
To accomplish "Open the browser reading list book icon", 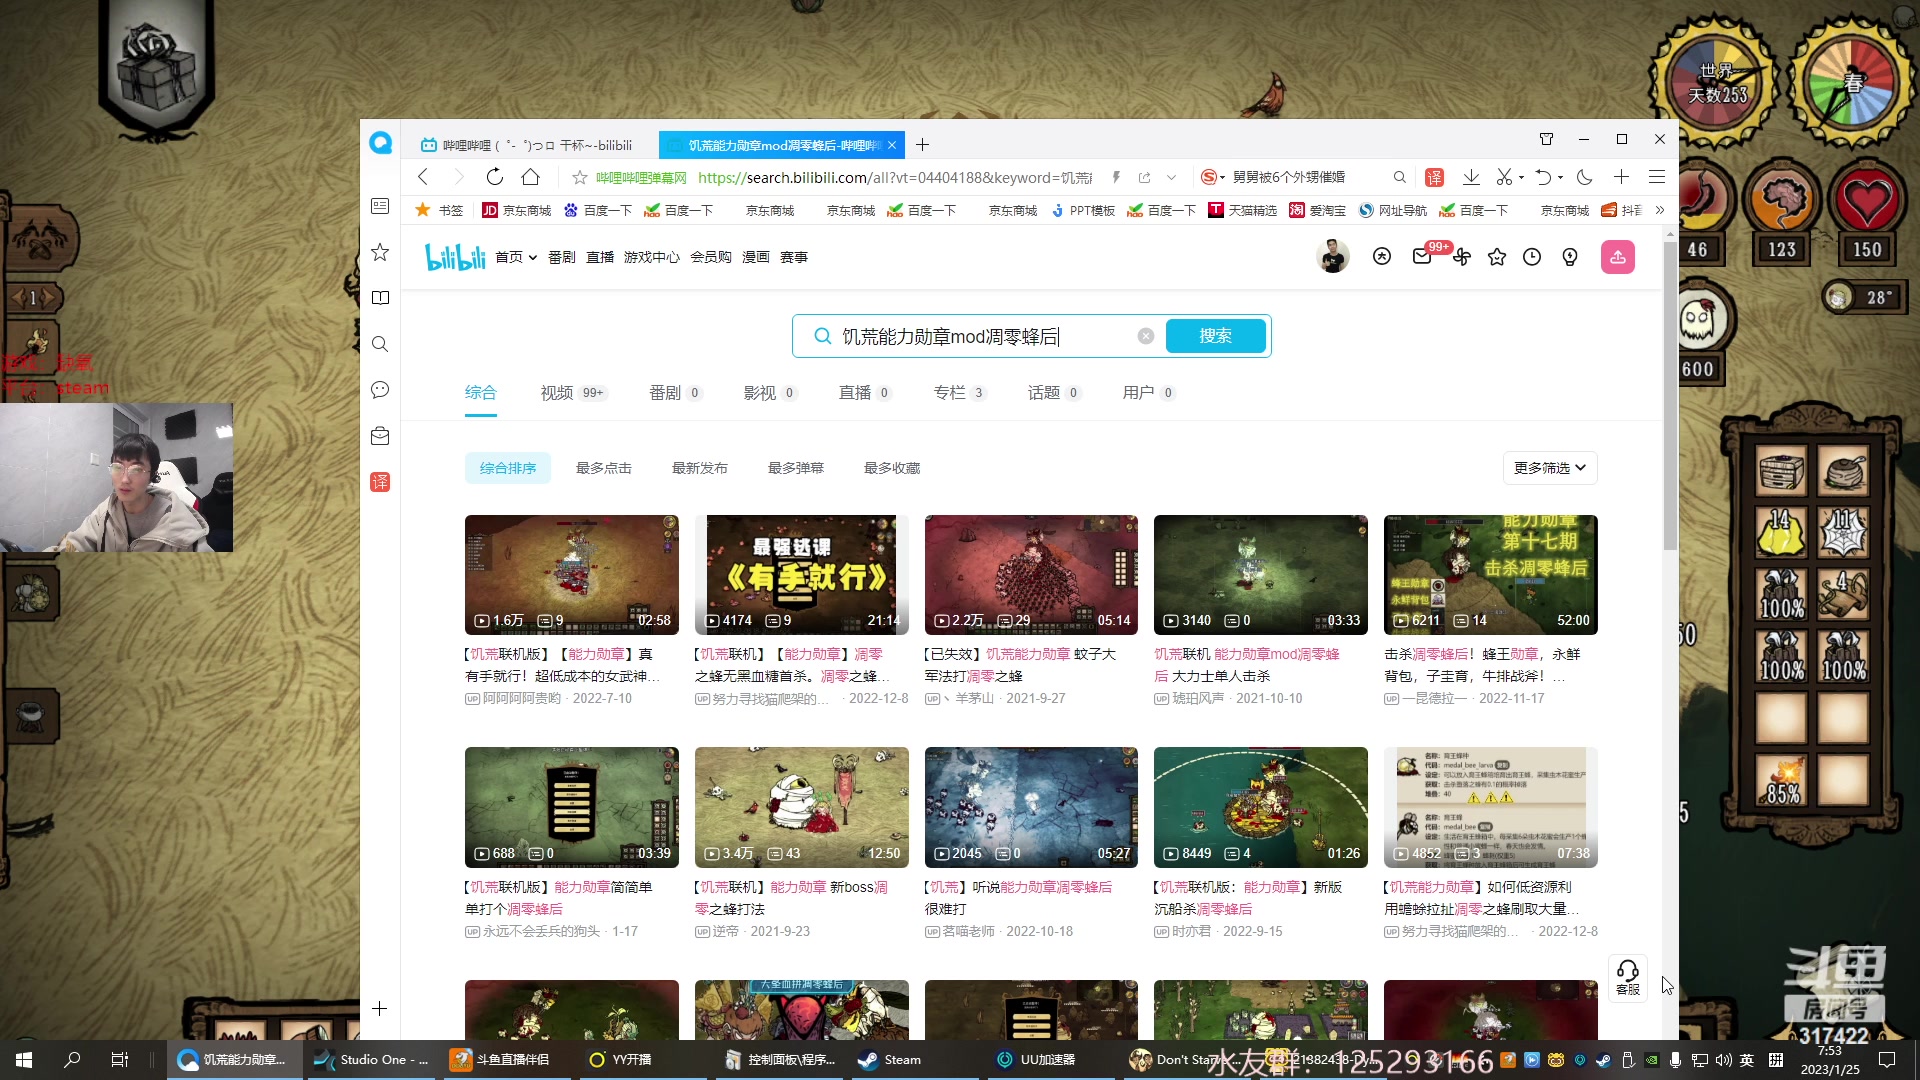I will point(380,298).
